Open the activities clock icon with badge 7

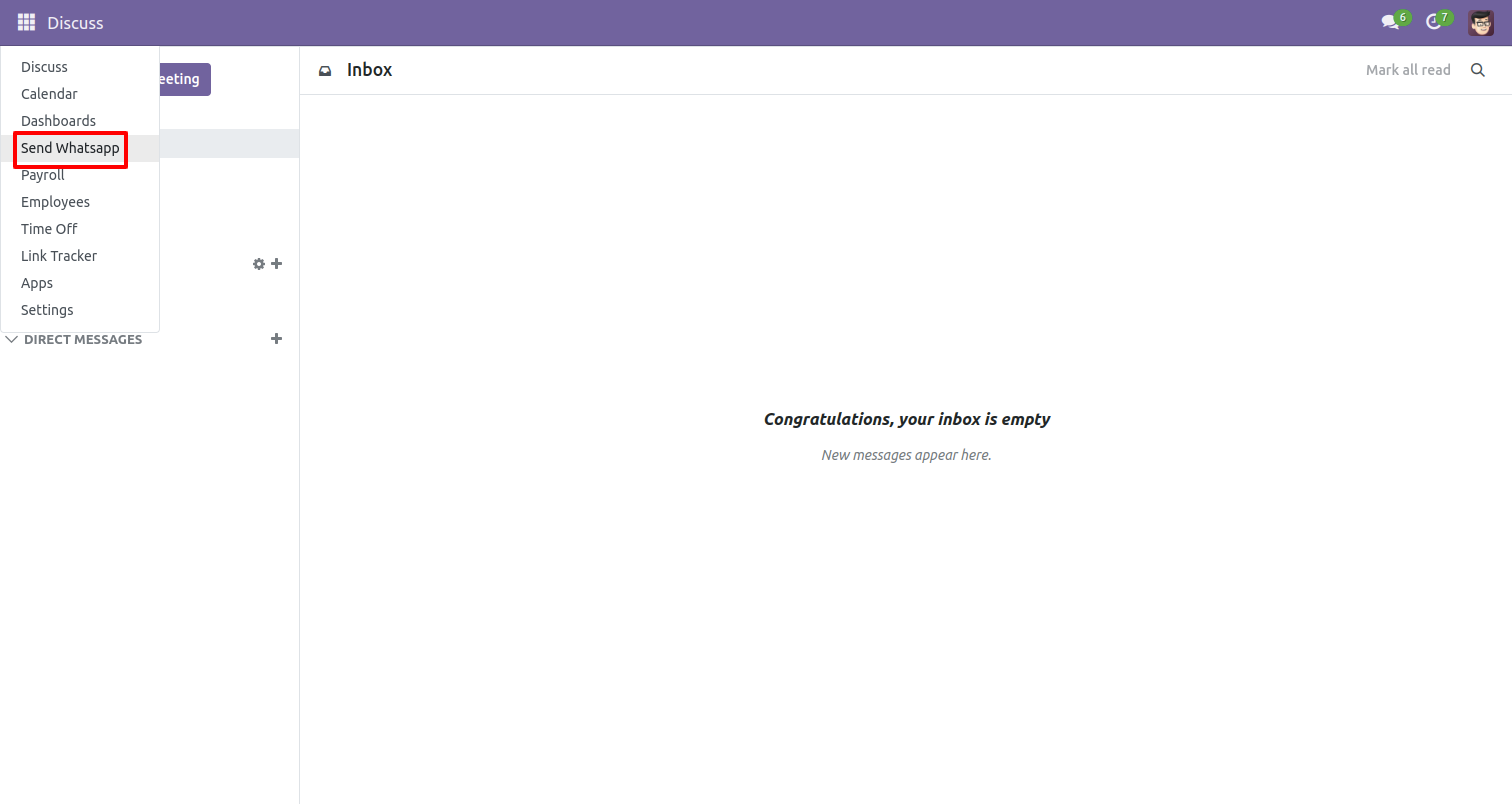(x=1437, y=21)
